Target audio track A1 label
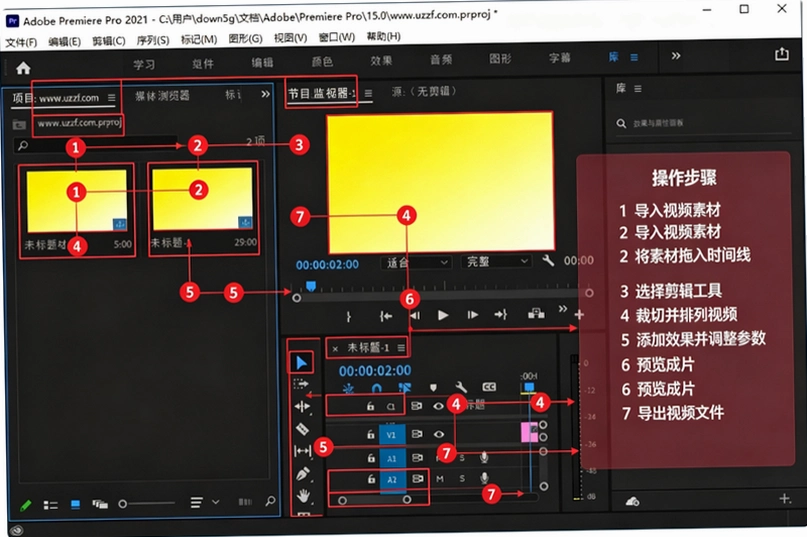This screenshot has width=807, height=537. click(x=392, y=458)
